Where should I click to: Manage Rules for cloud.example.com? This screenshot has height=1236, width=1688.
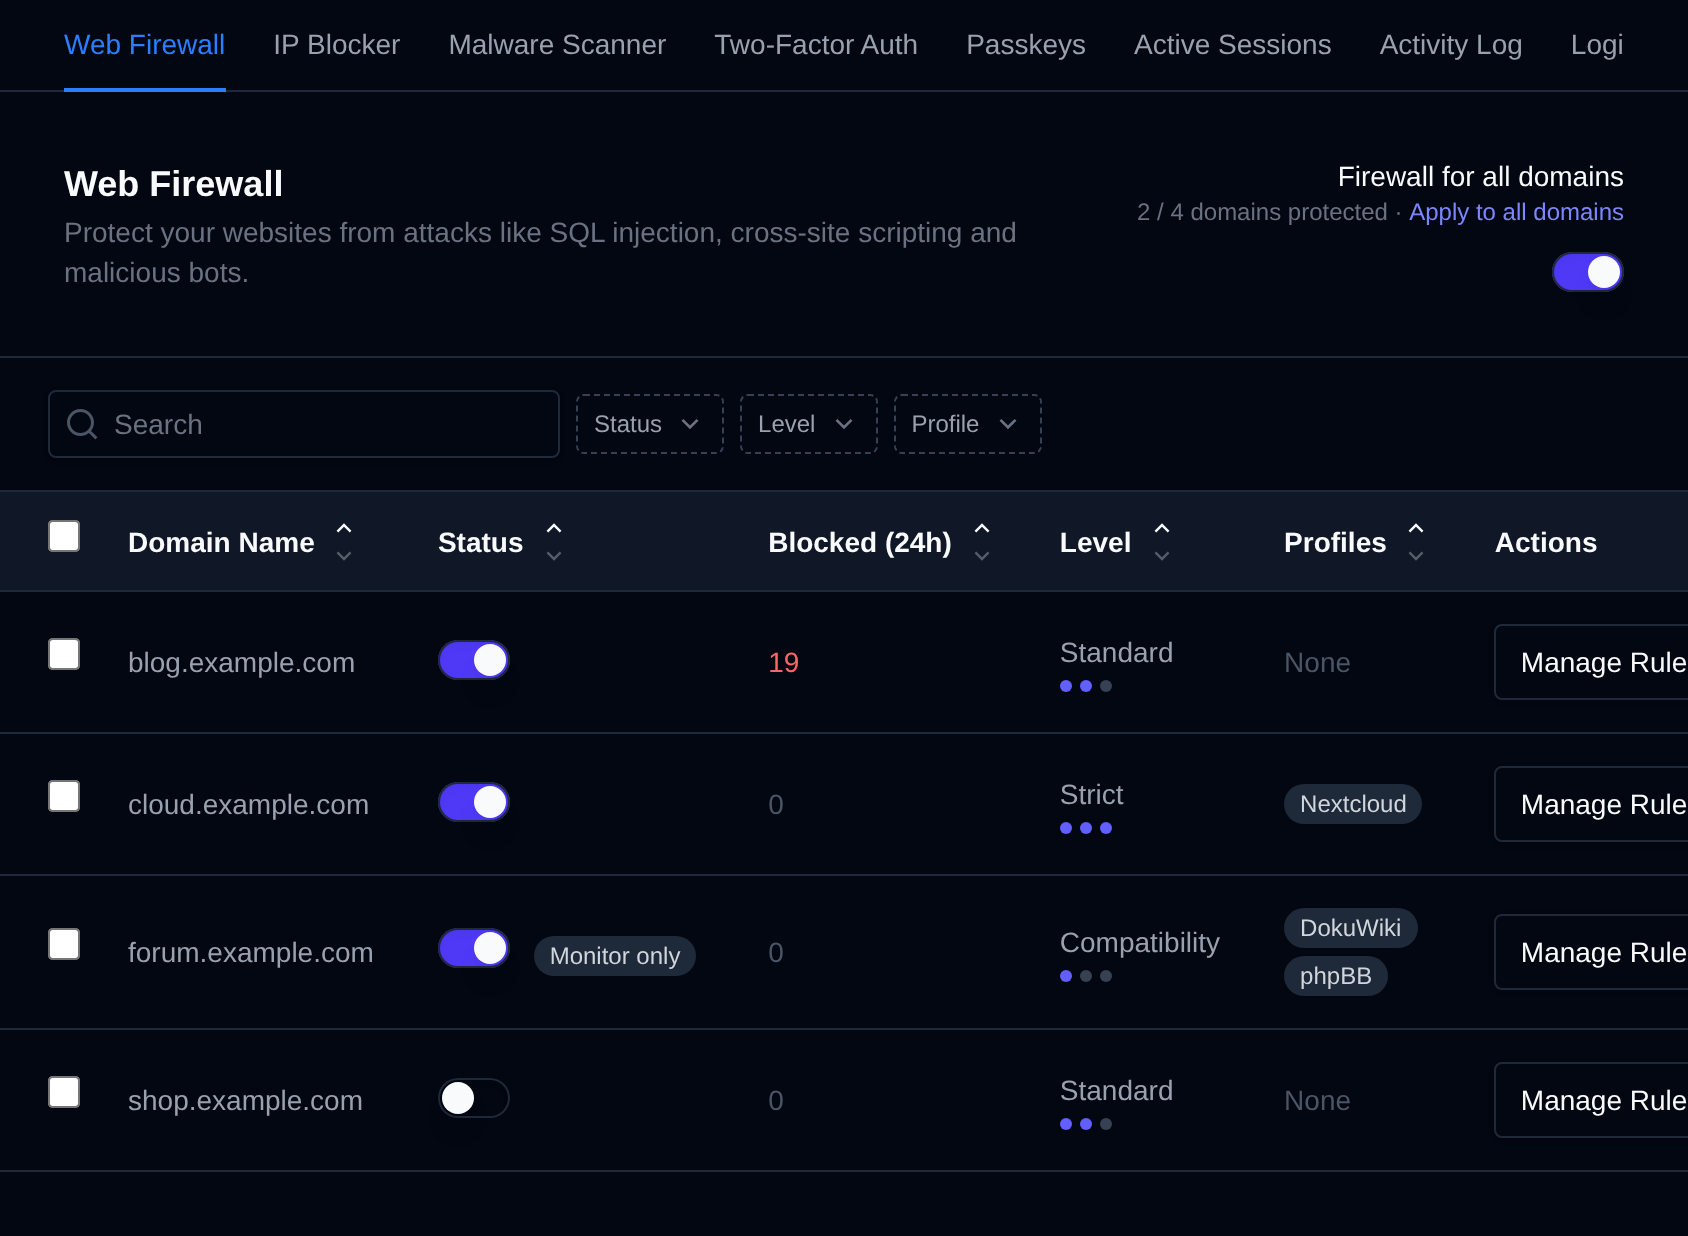click(1591, 804)
